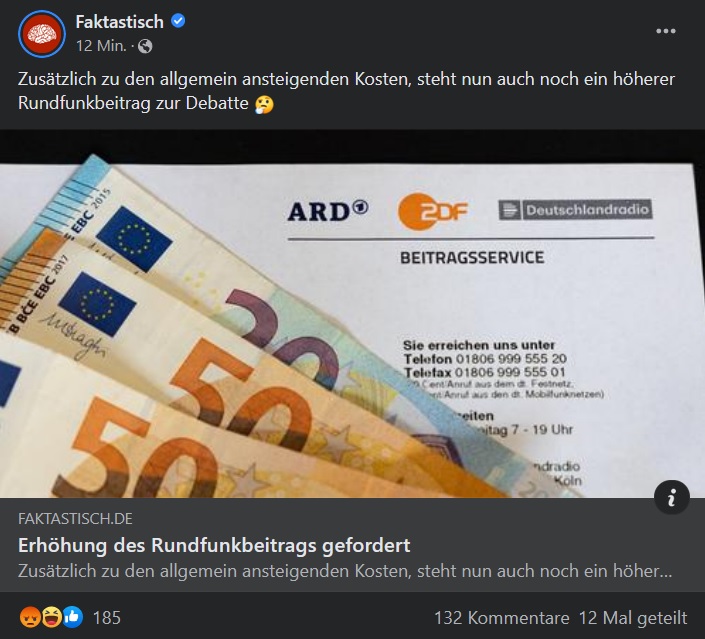The width and height of the screenshot is (705, 639).
Task: Open the three-dot post options menu
Action: point(665,31)
